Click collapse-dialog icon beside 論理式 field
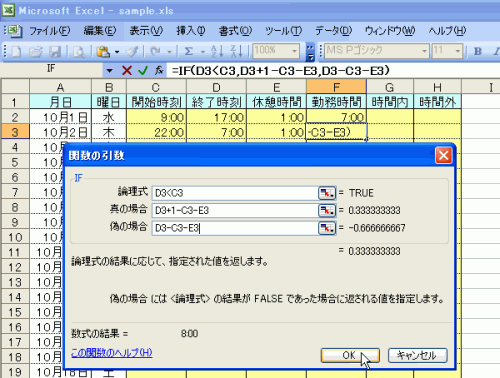The height and width of the screenshot is (378, 500). point(327,193)
